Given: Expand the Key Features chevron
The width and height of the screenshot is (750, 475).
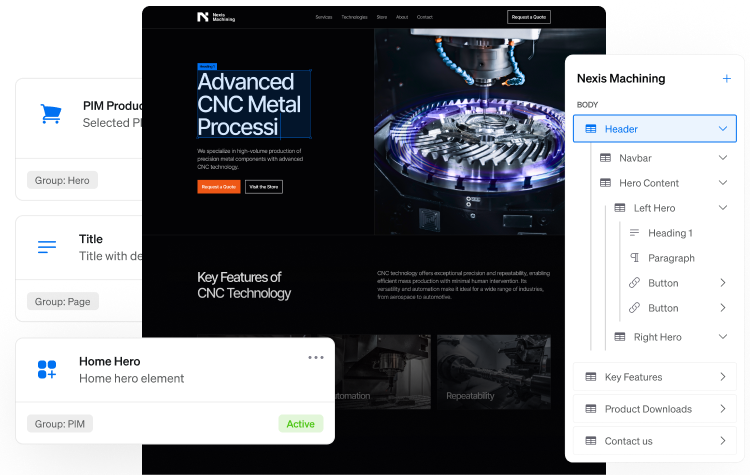Looking at the screenshot, I should [723, 377].
